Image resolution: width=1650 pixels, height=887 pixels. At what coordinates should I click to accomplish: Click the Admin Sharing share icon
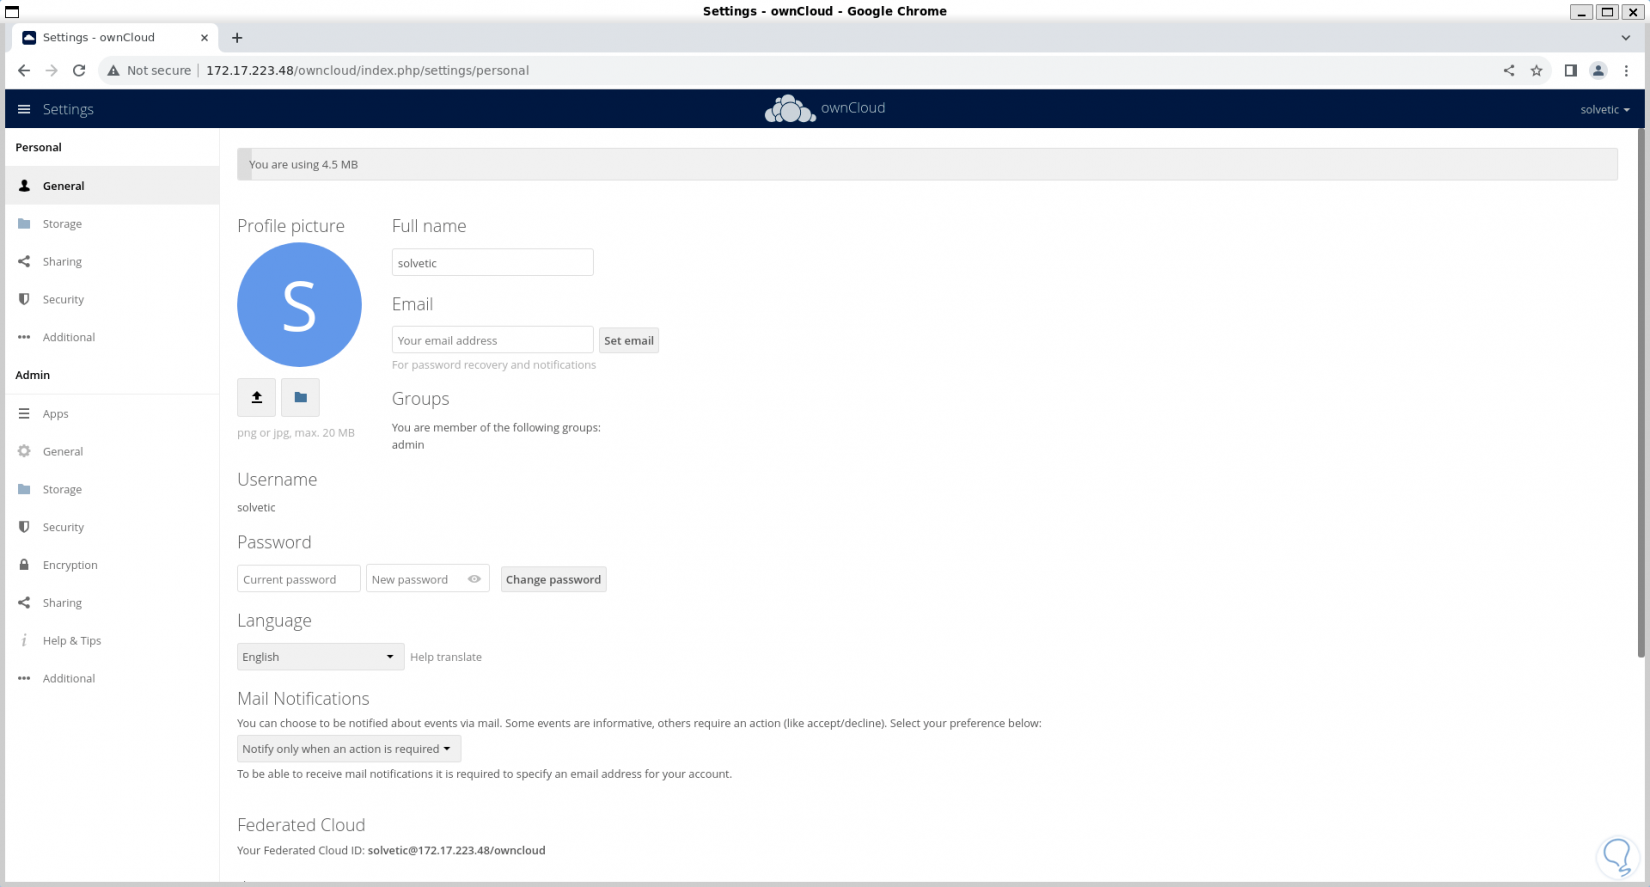(x=24, y=603)
